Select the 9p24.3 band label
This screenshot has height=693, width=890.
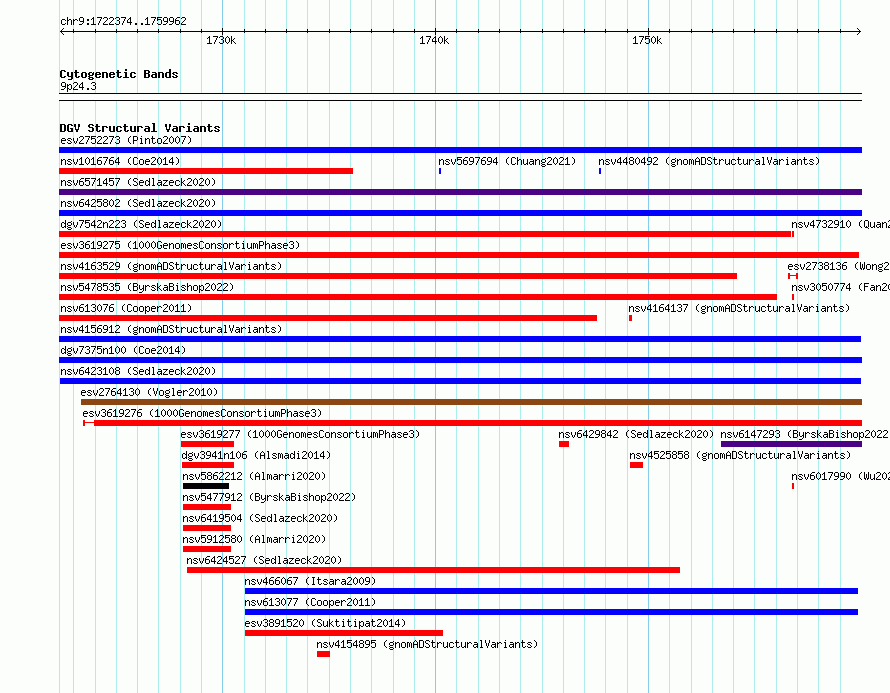point(78,86)
